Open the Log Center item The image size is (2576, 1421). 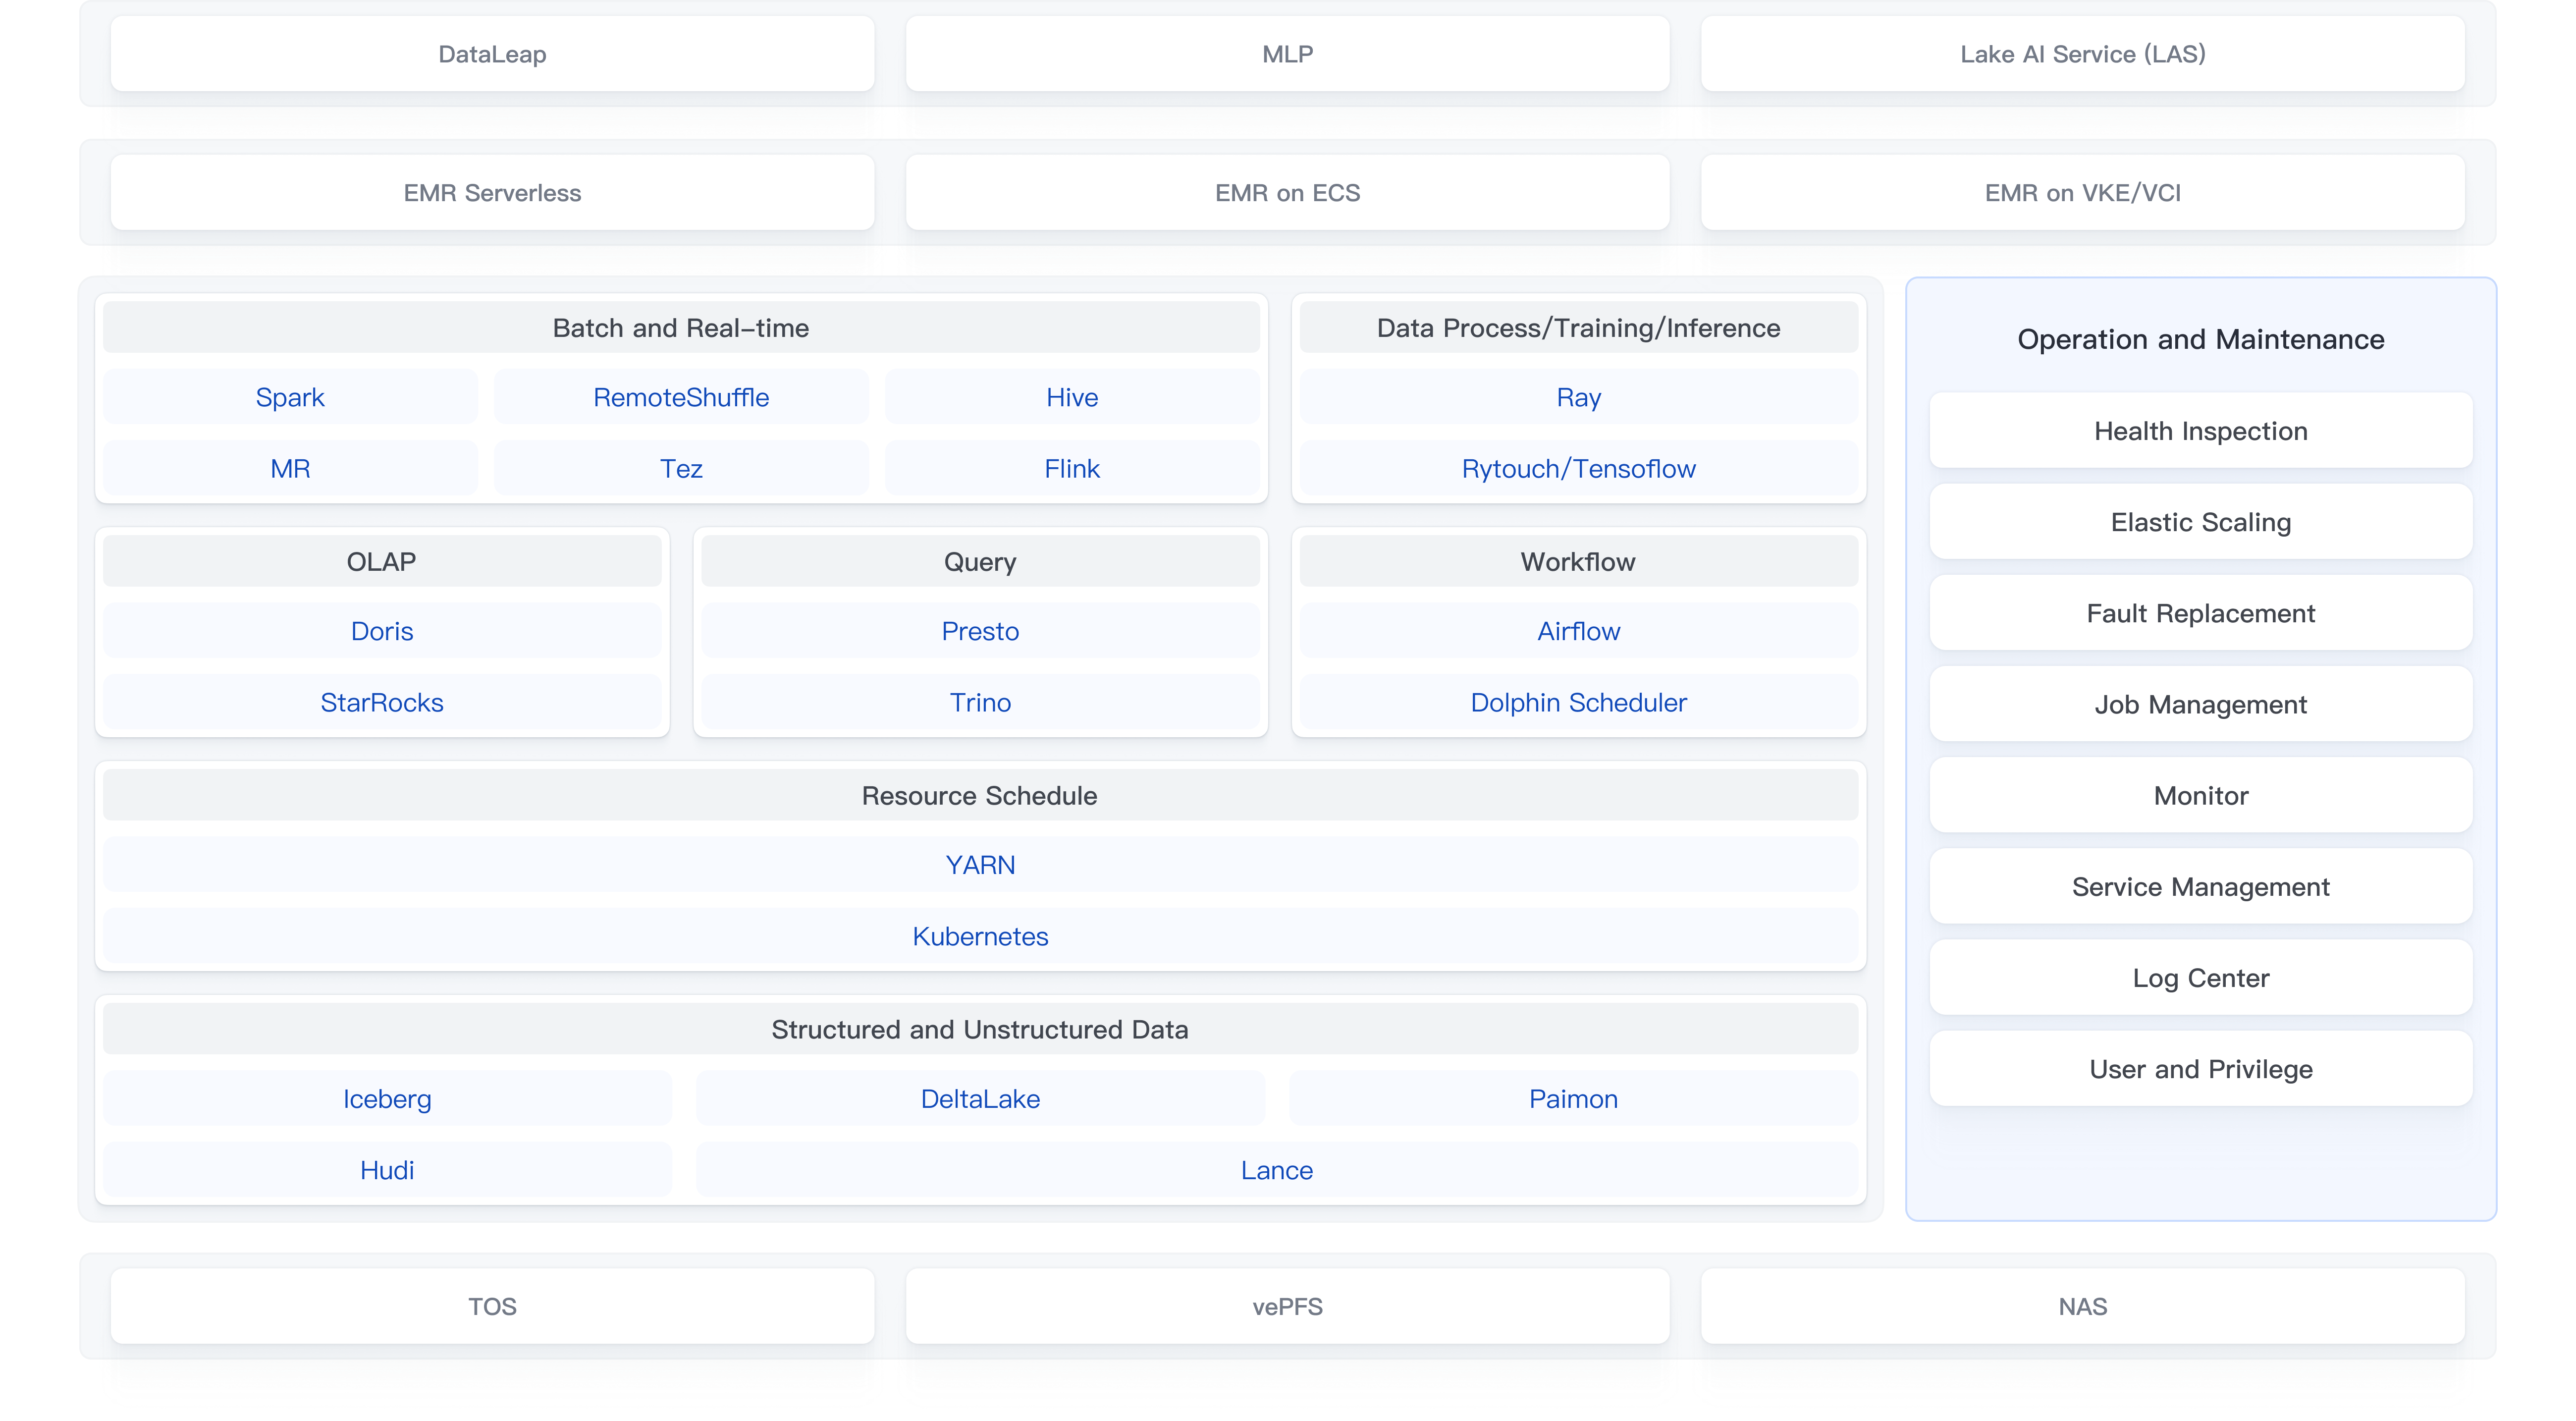coord(2200,977)
